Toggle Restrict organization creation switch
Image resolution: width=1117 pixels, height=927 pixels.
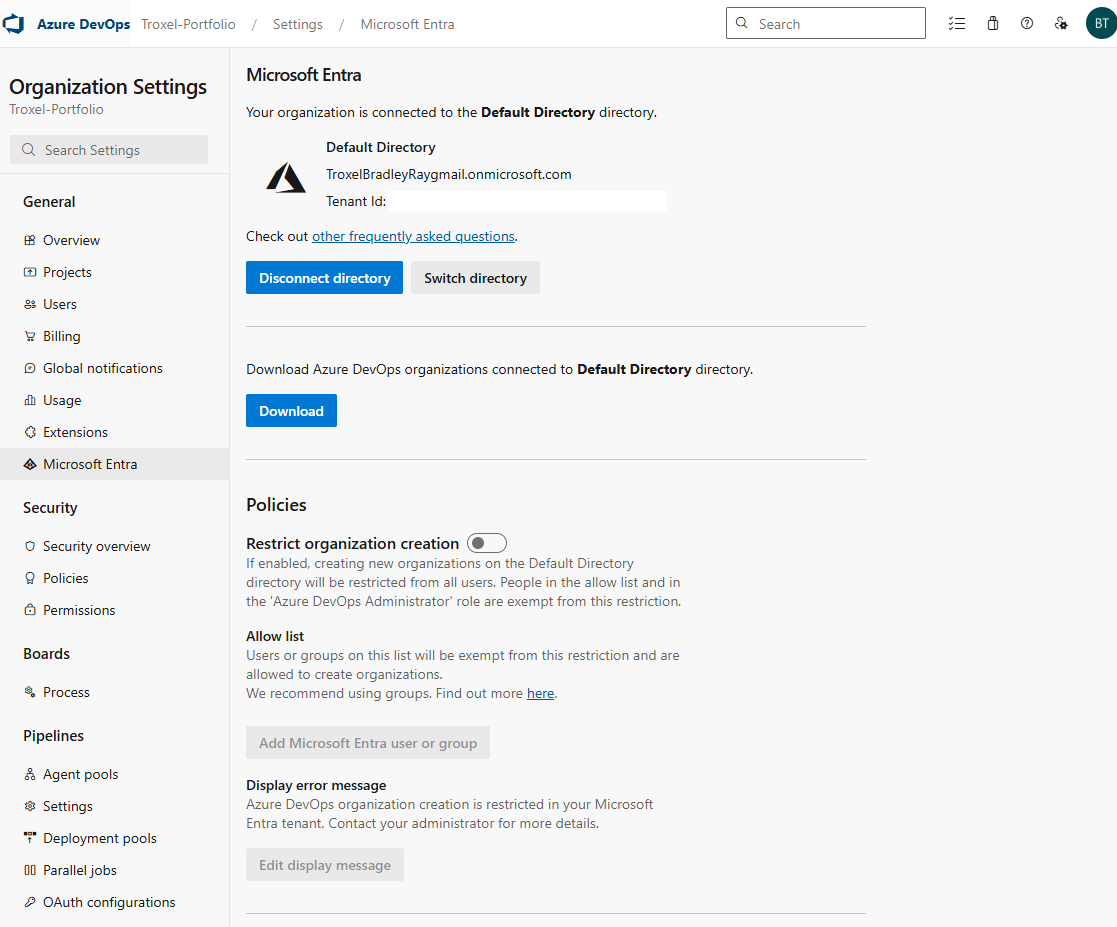pos(487,543)
